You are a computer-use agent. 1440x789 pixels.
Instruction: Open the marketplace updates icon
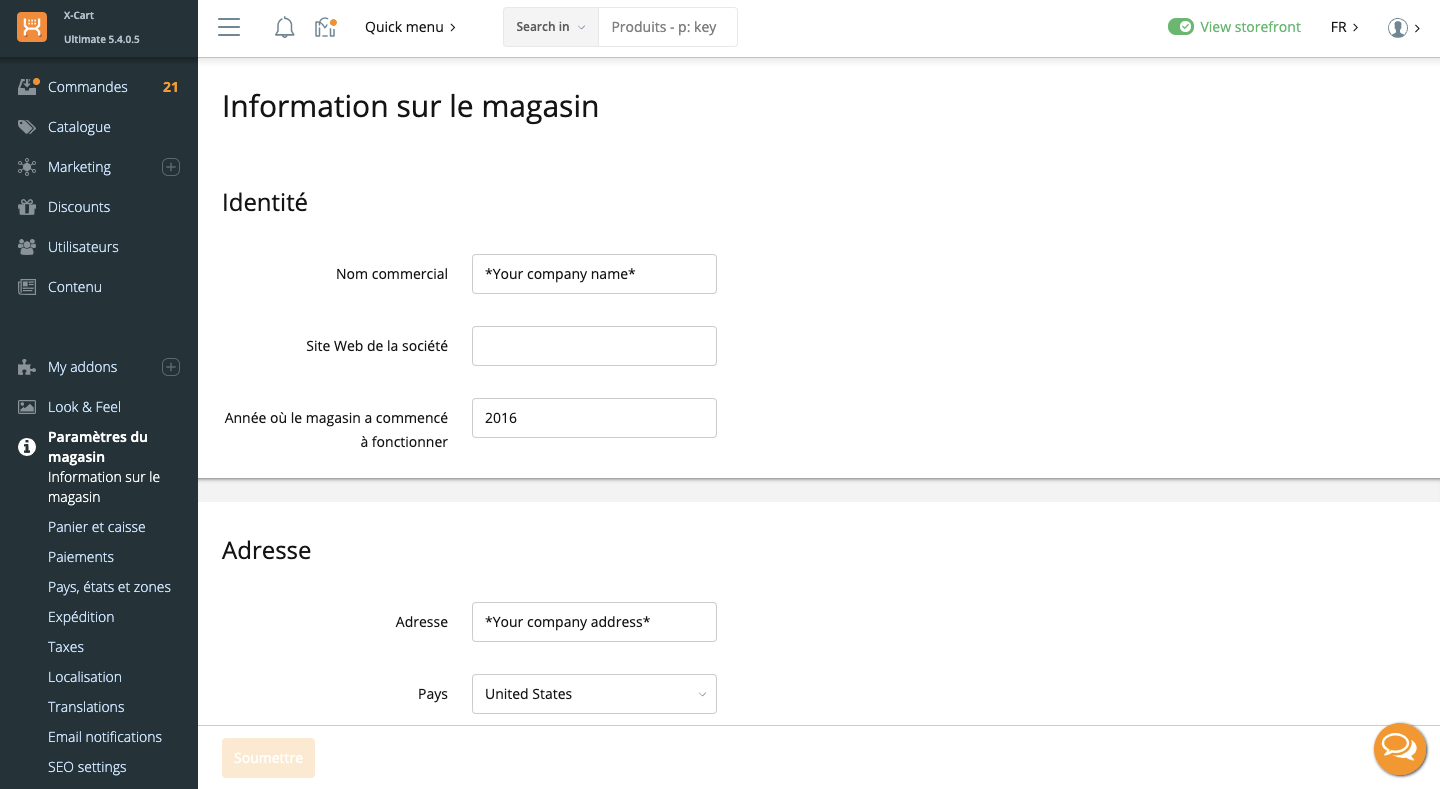click(325, 27)
